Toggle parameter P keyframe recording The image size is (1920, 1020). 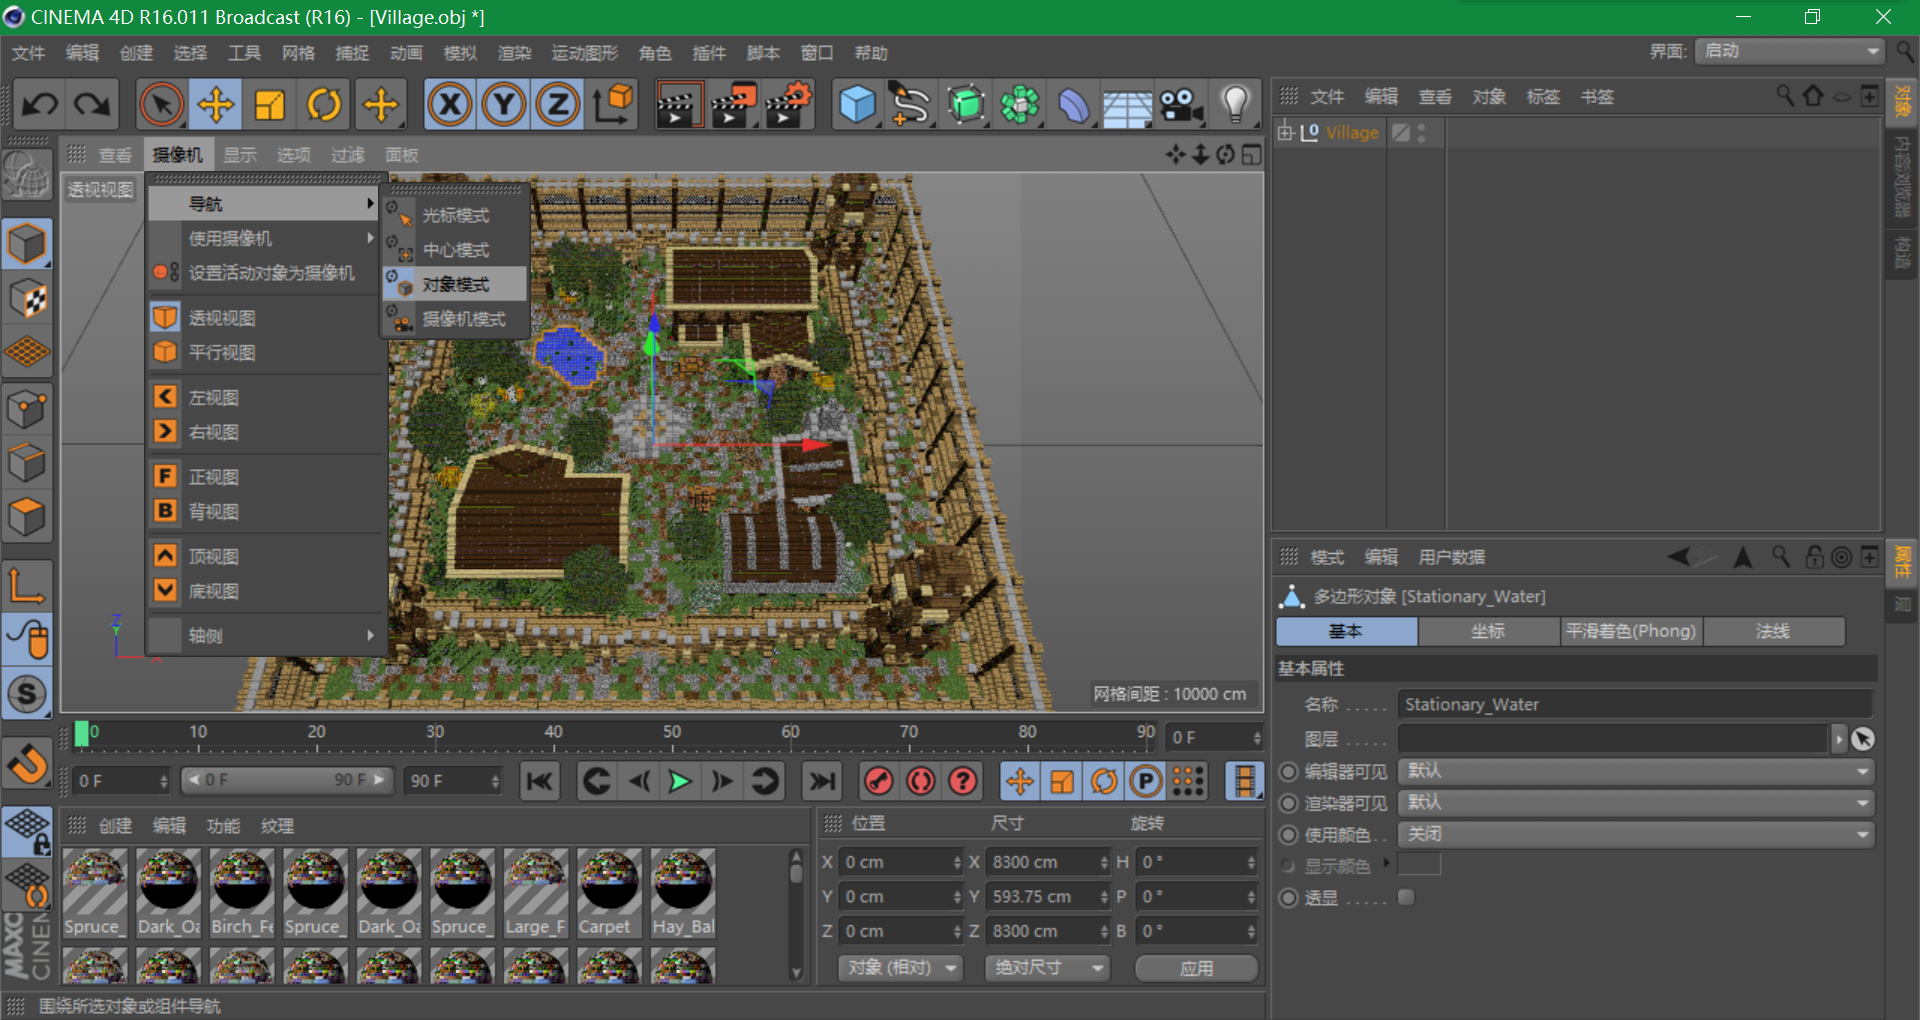[1146, 781]
